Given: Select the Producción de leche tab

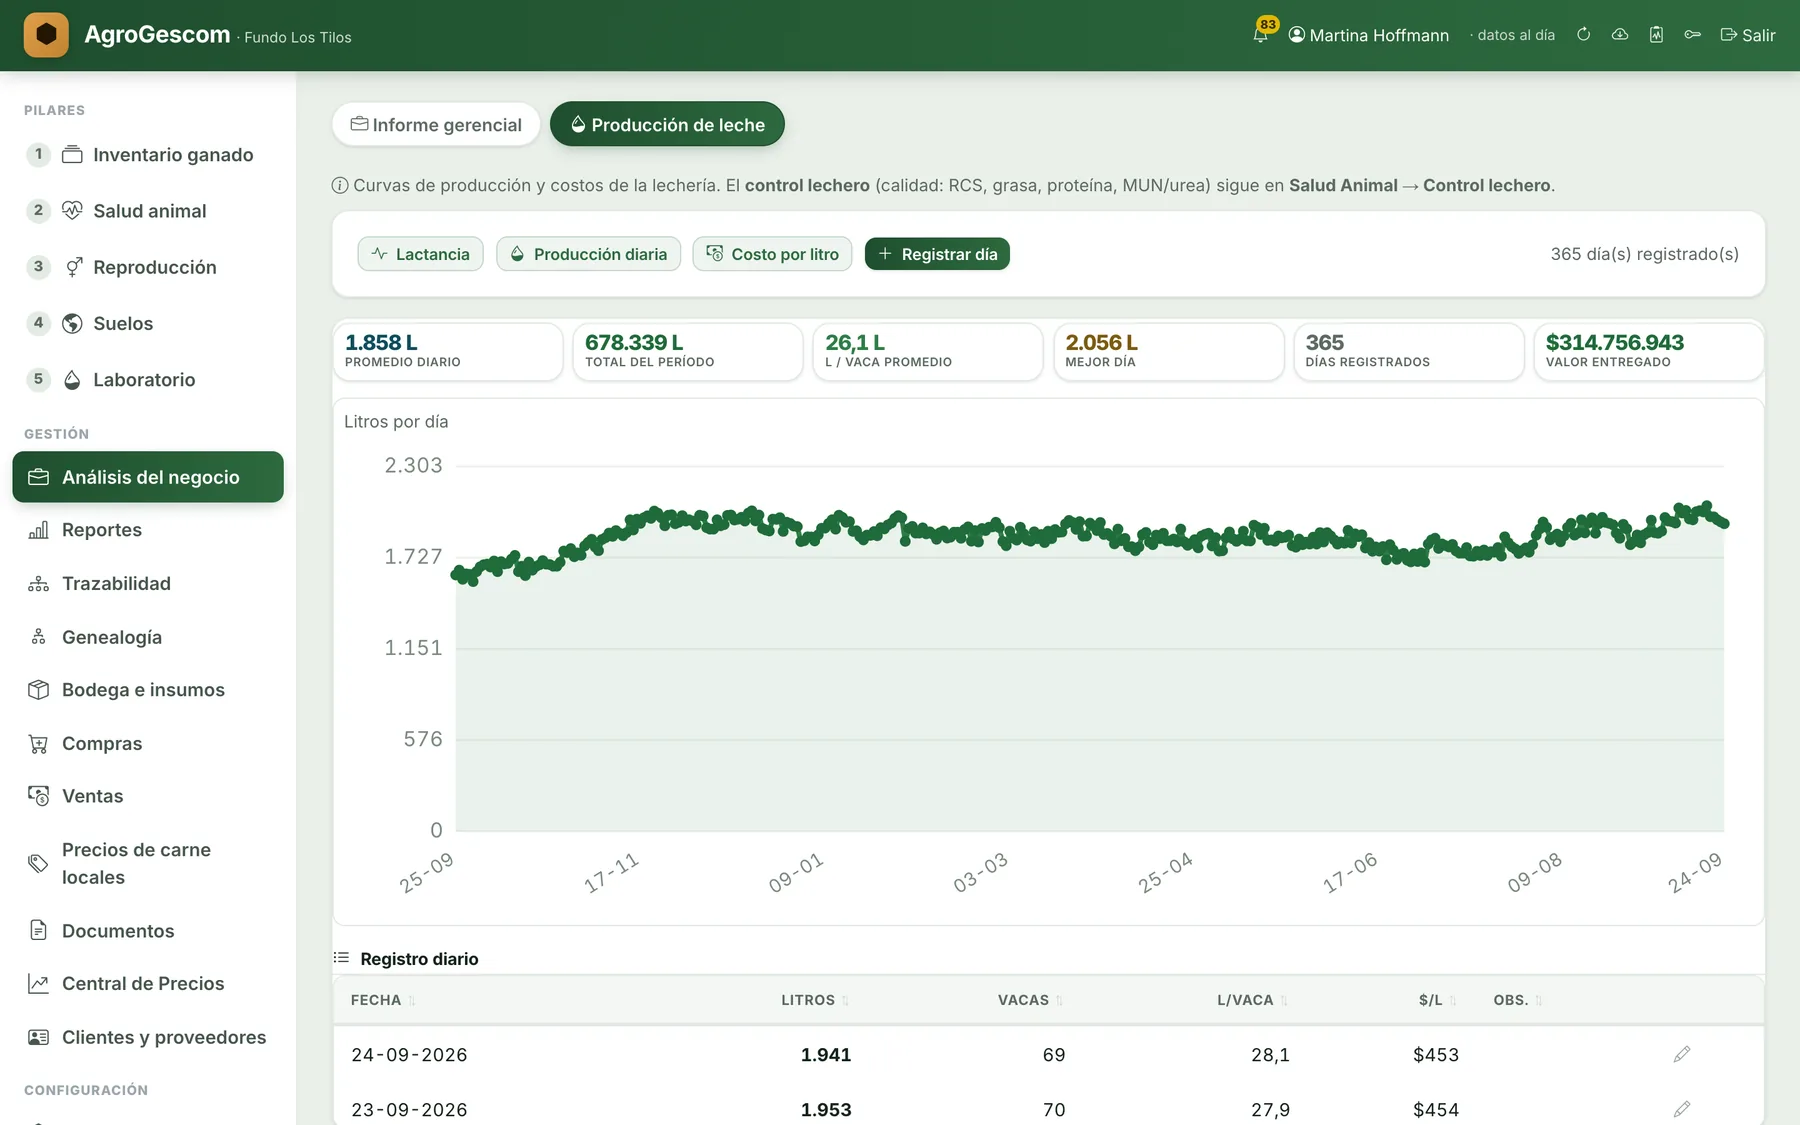Looking at the screenshot, I should (x=667, y=124).
